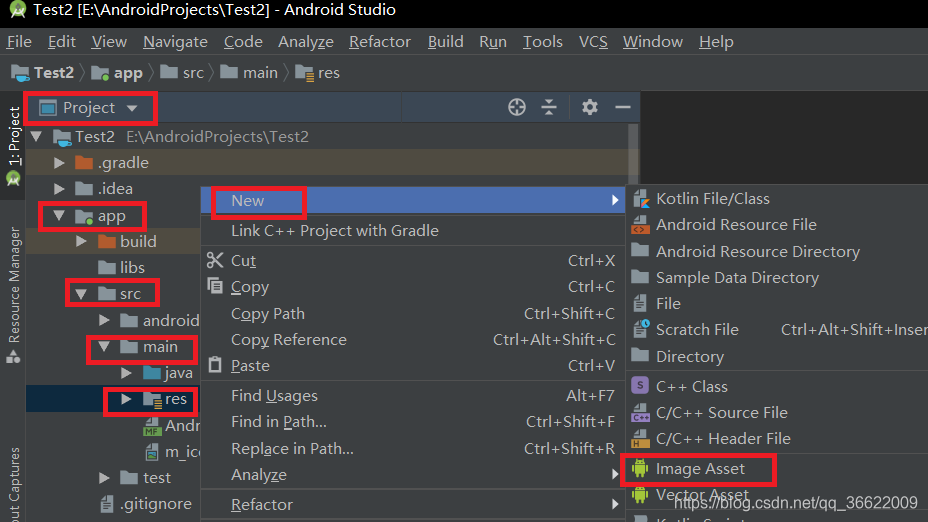Click the Test2 module icon in breadcrumb

coord(20,73)
